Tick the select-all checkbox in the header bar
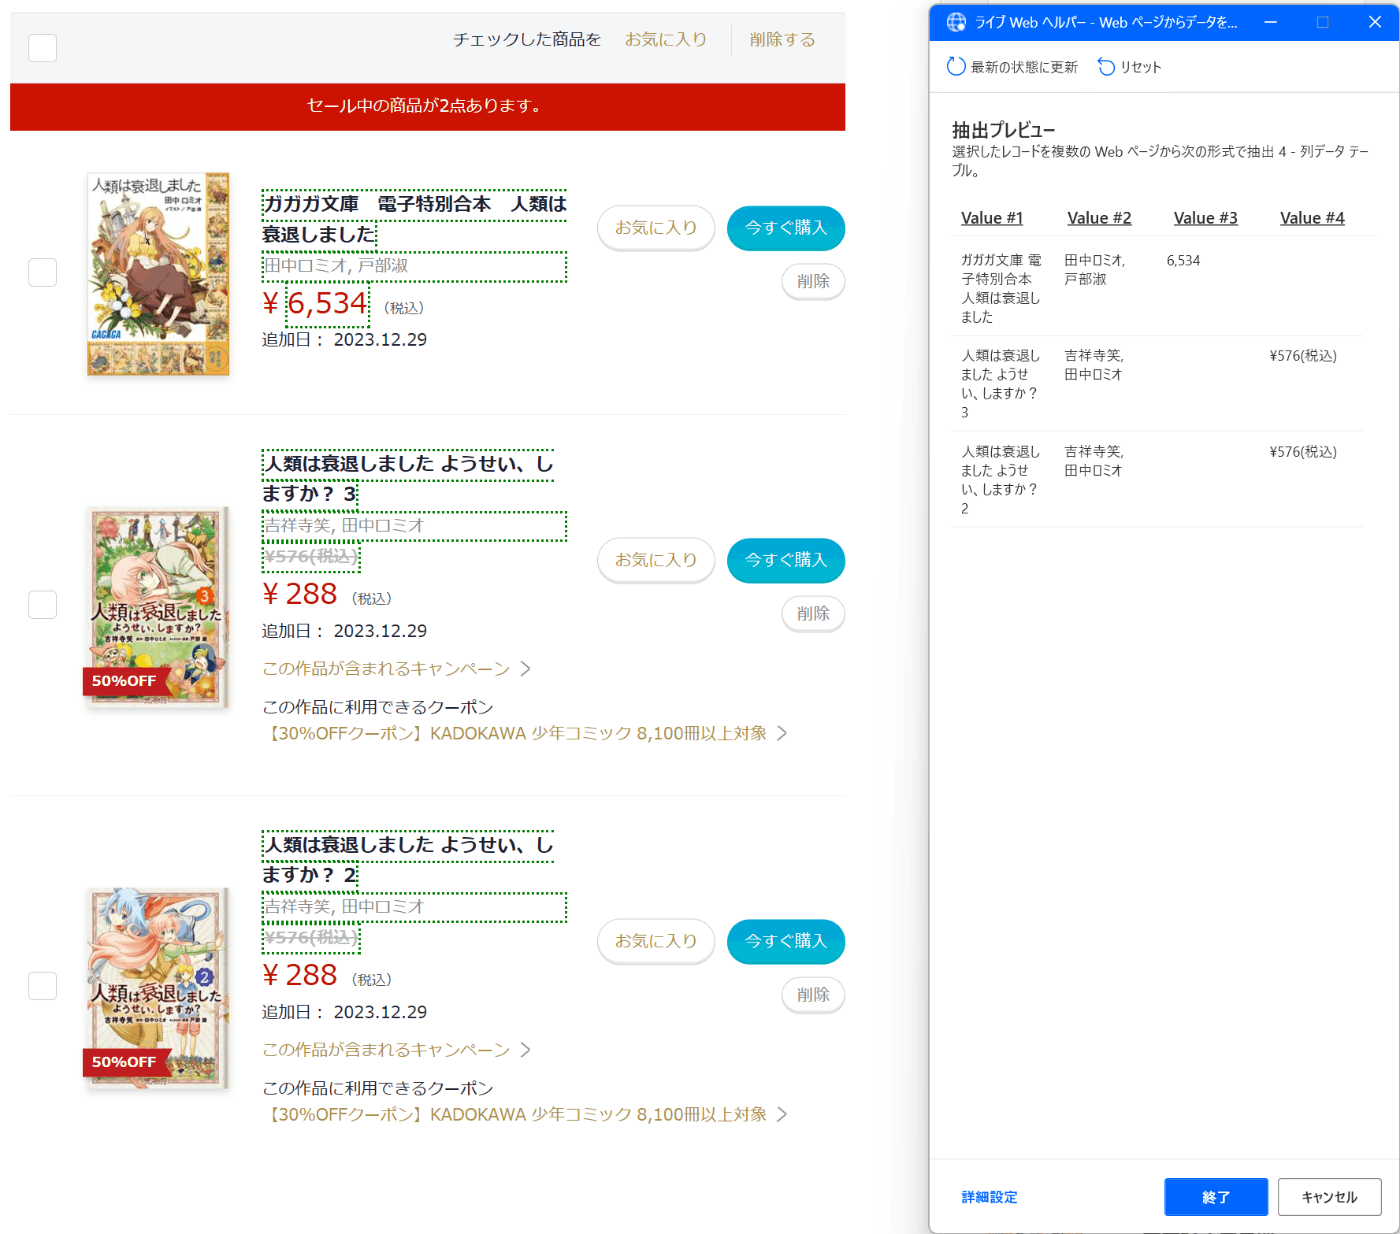This screenshot has height=1234, width=1400. tap(43, 47)
